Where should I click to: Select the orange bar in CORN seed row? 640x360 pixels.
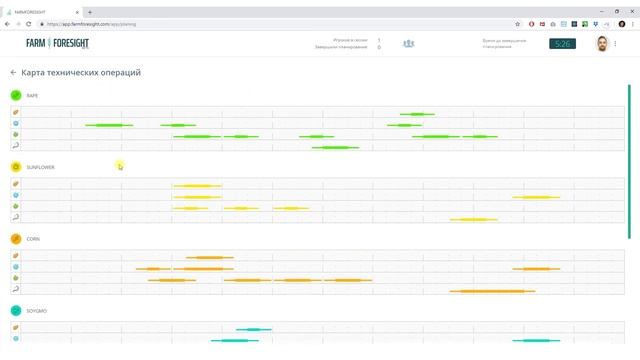pos(210,258)
